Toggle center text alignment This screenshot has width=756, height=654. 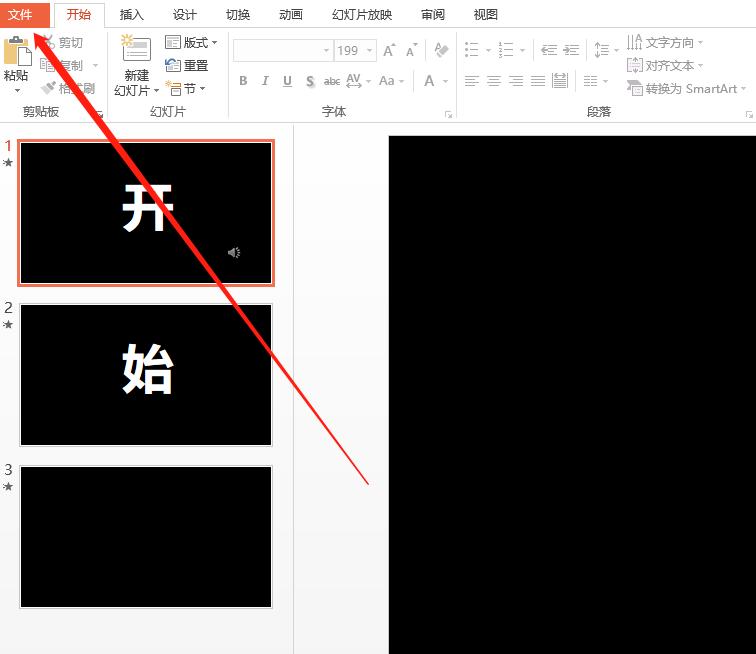[x=494, y=81]
